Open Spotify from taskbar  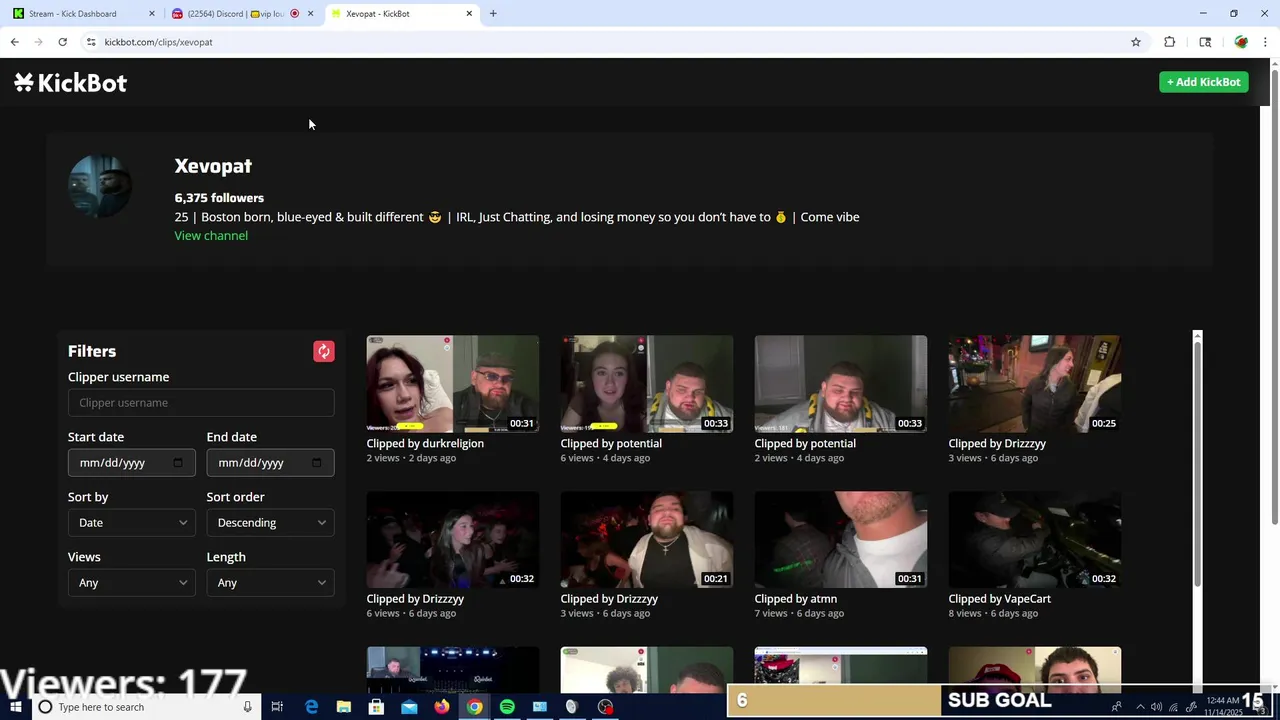[x=507, y=707]
